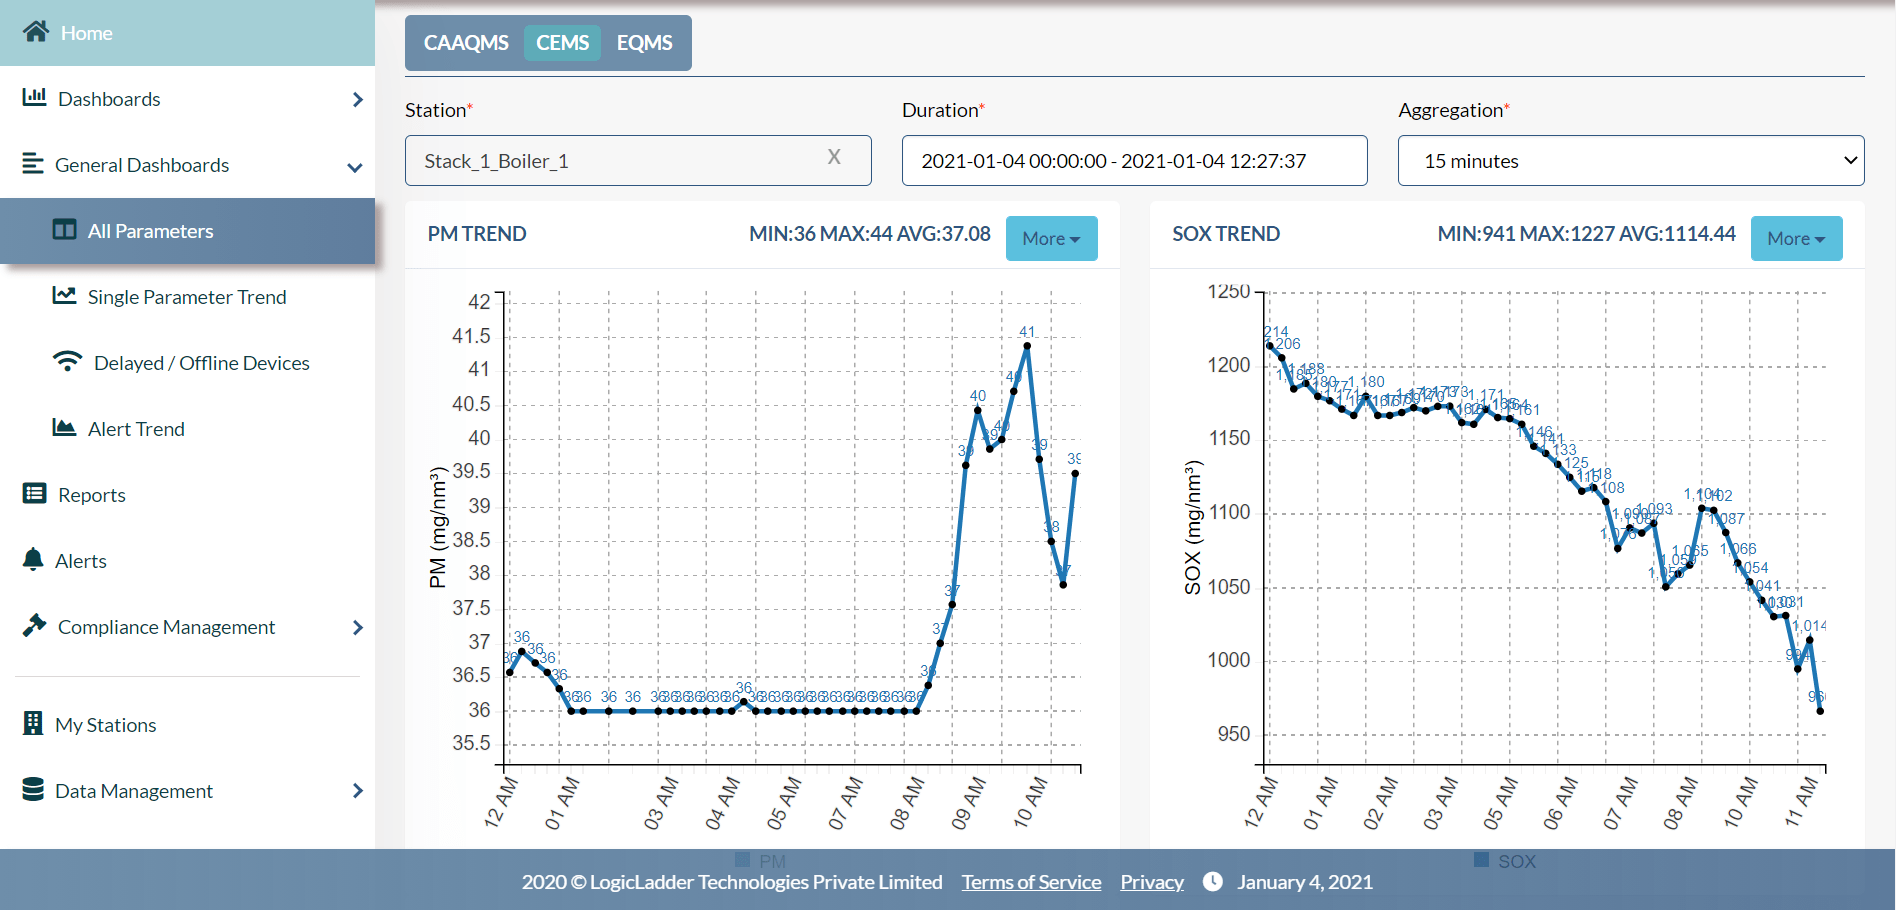The width and height of the screenshot is (1896, 910).
Task: Open Dashboards via its bar chart icon
Action: pos(33,98)
